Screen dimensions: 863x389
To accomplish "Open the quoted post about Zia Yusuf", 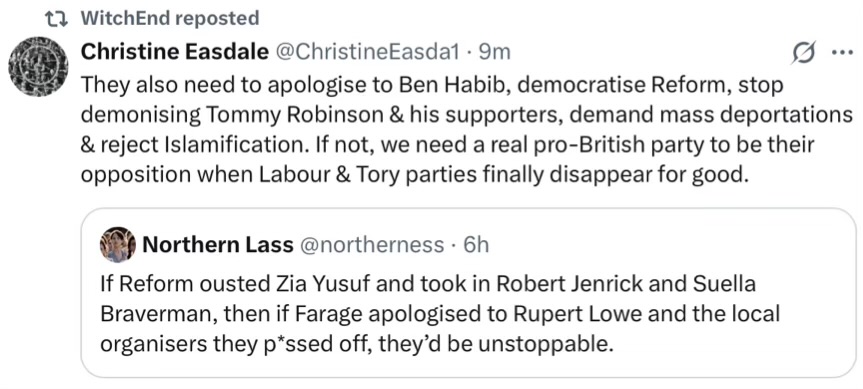I will coord(468,293).
